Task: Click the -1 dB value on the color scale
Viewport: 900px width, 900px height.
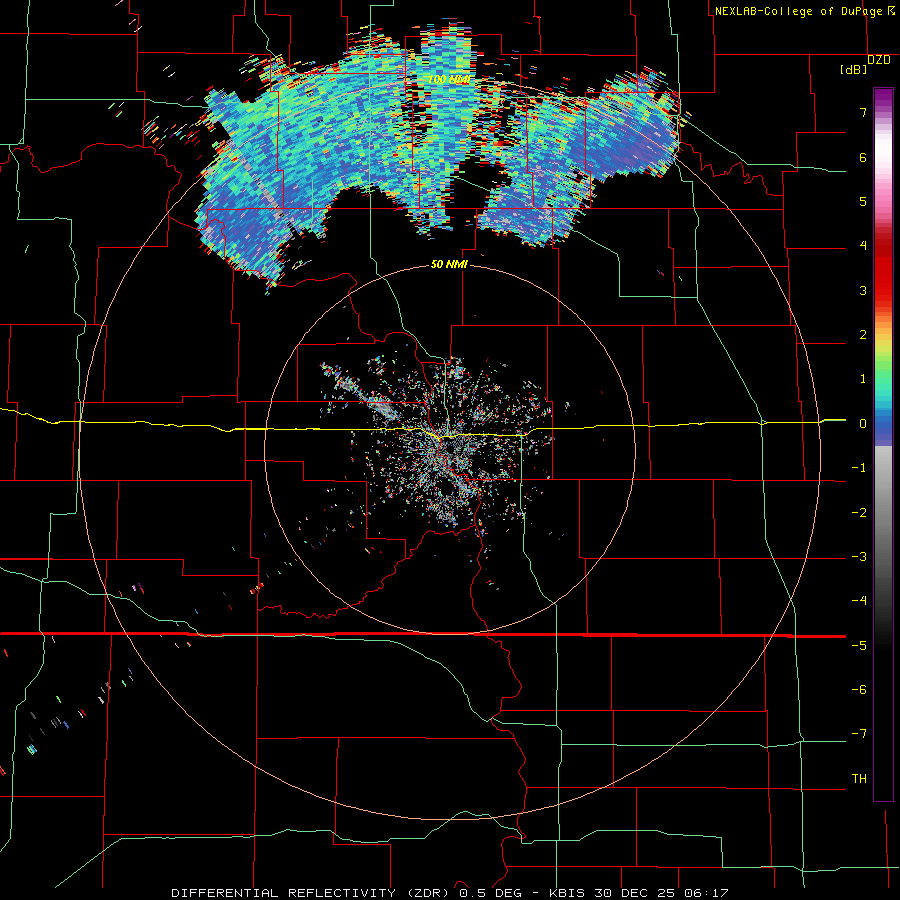Action: (x=859, y=468)
